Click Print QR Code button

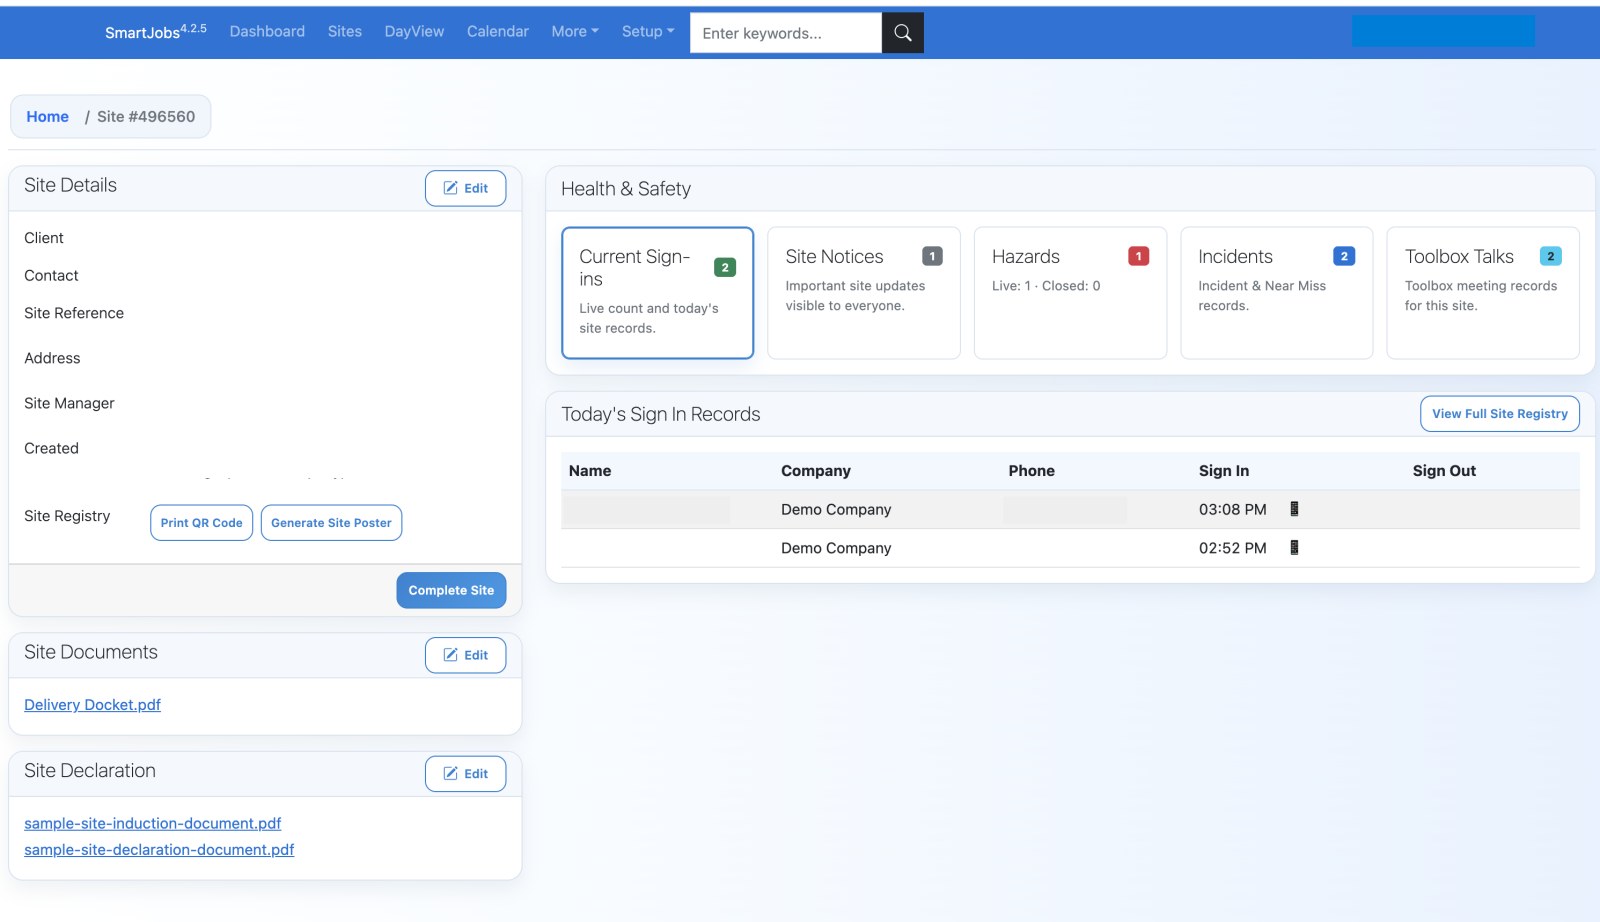[x=201, y=523]
